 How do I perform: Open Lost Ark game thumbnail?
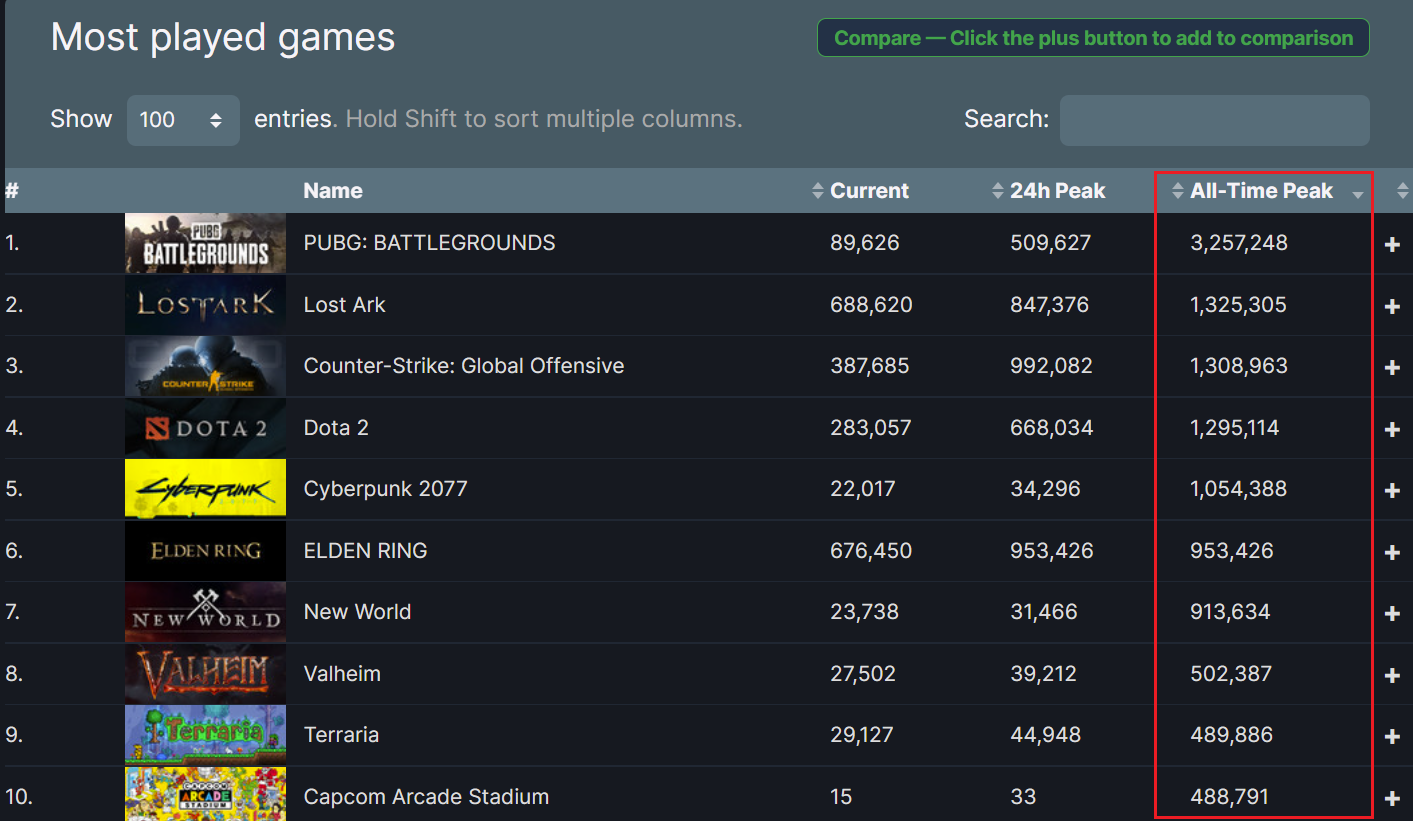205,305
